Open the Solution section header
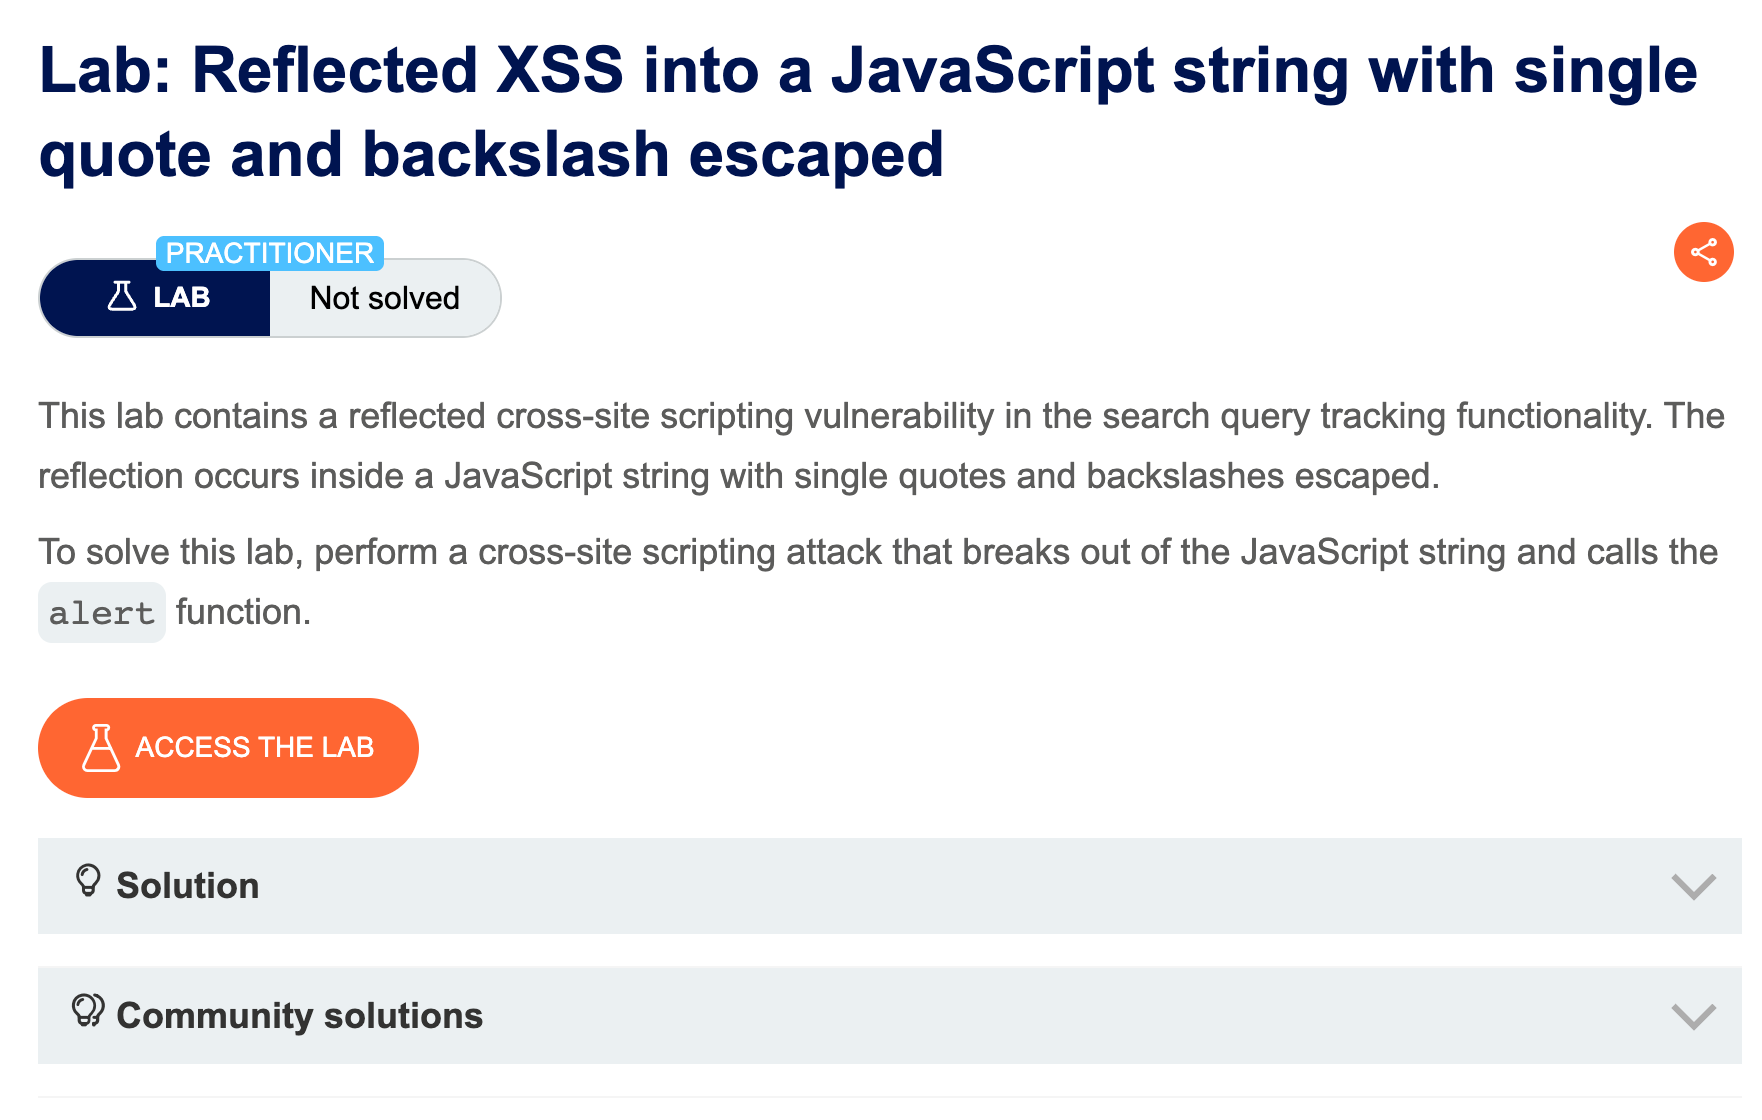1762x1120 pixels. click(889, 886)
